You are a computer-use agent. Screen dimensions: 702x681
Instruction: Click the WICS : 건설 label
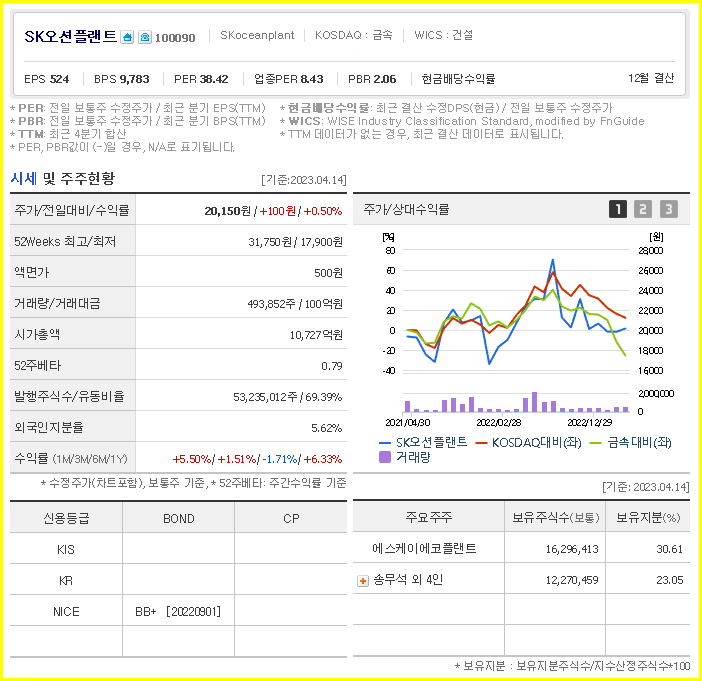click(x=444, y=35)
